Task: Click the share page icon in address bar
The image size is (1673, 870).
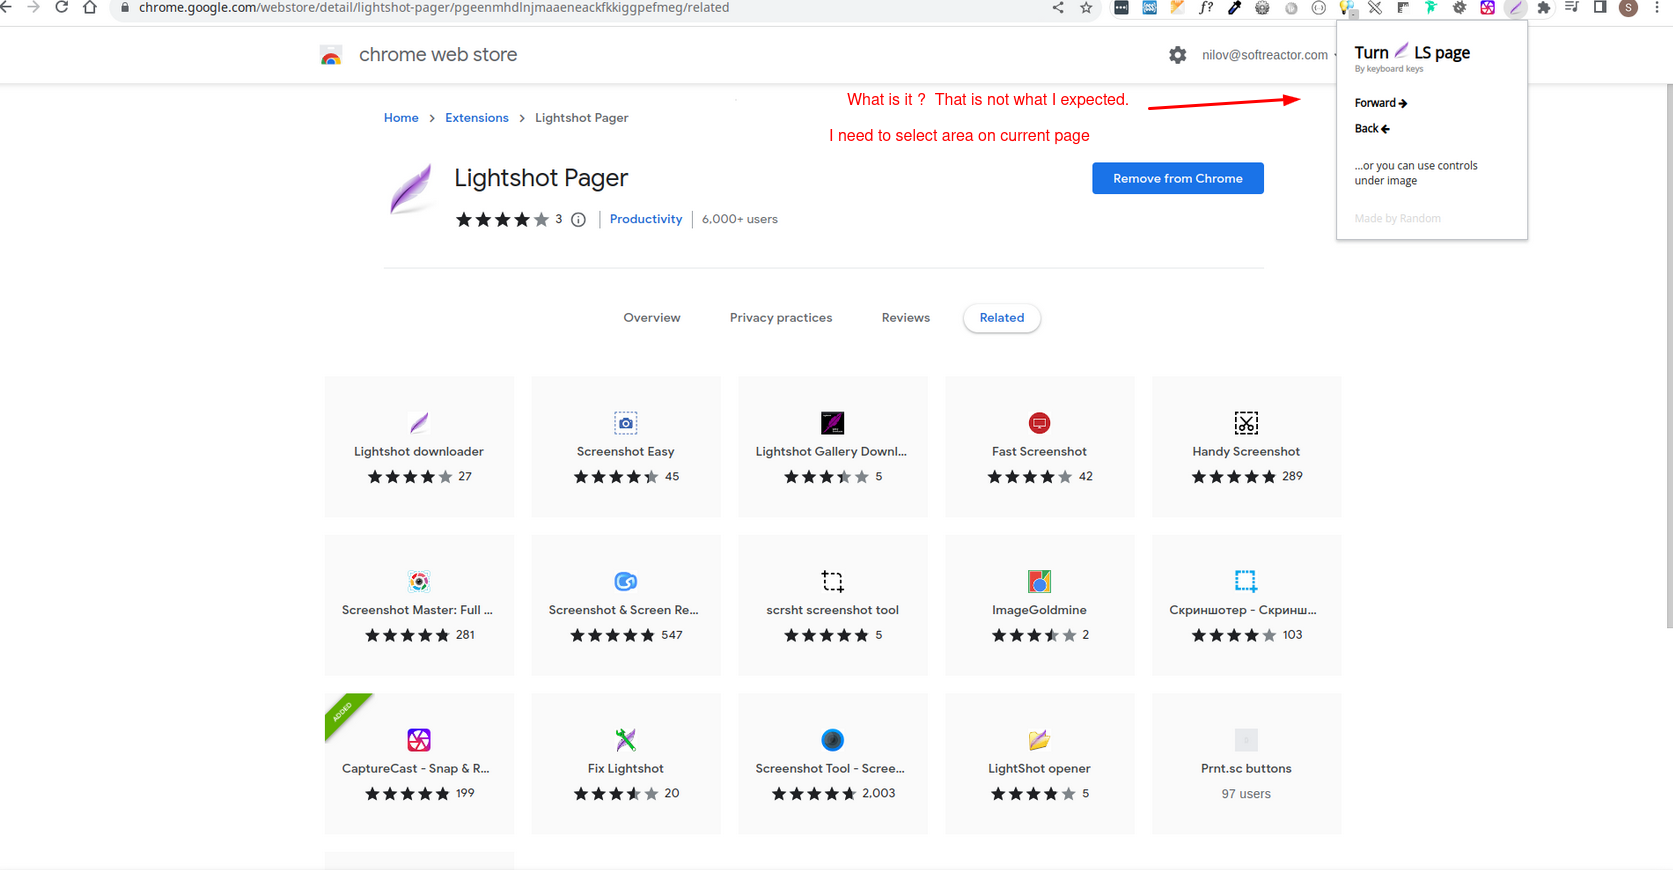Action: (1058, 7)
